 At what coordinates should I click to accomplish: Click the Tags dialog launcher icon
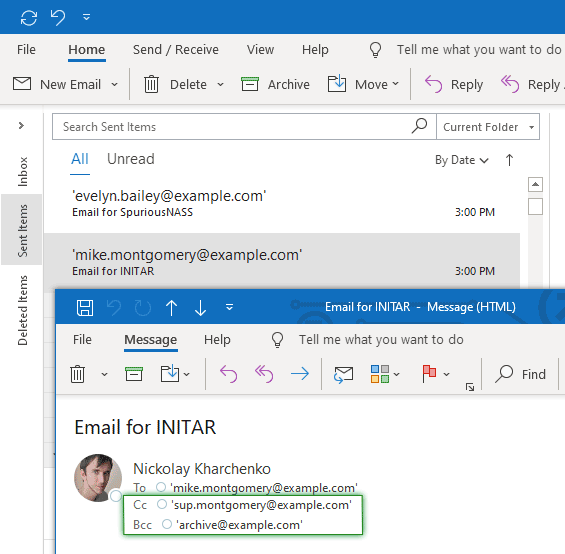point(470,387)
